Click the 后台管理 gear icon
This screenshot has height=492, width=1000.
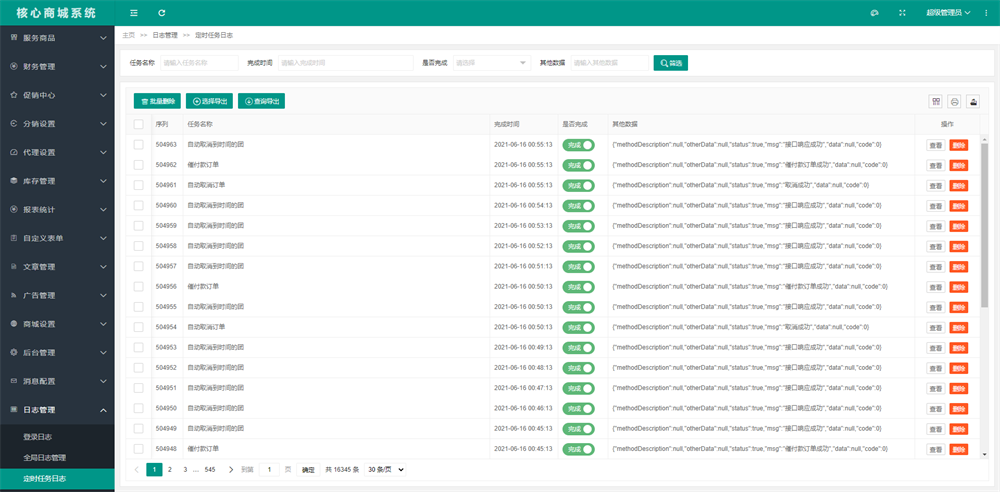tap(13, 352)
